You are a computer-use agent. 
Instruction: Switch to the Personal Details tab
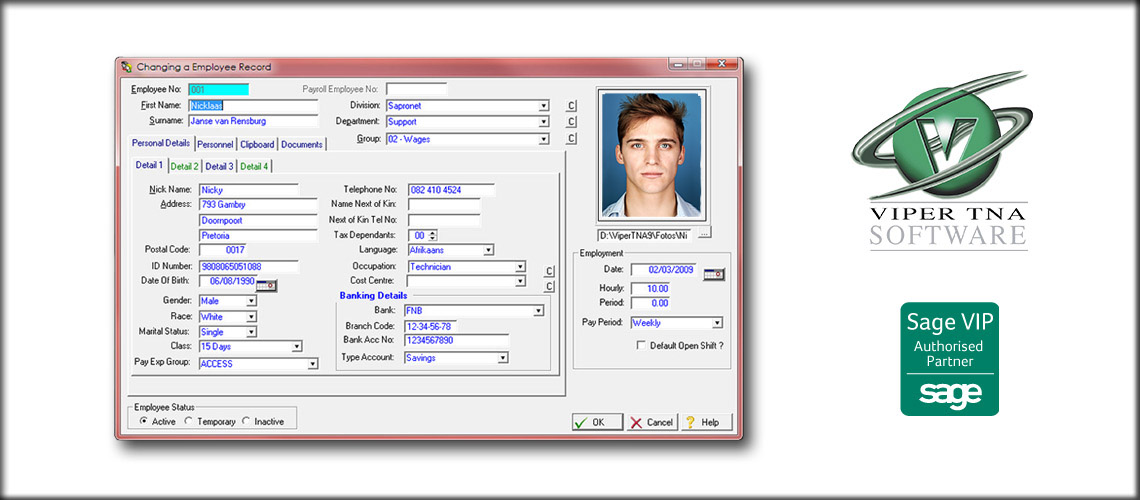pos(161,143)
